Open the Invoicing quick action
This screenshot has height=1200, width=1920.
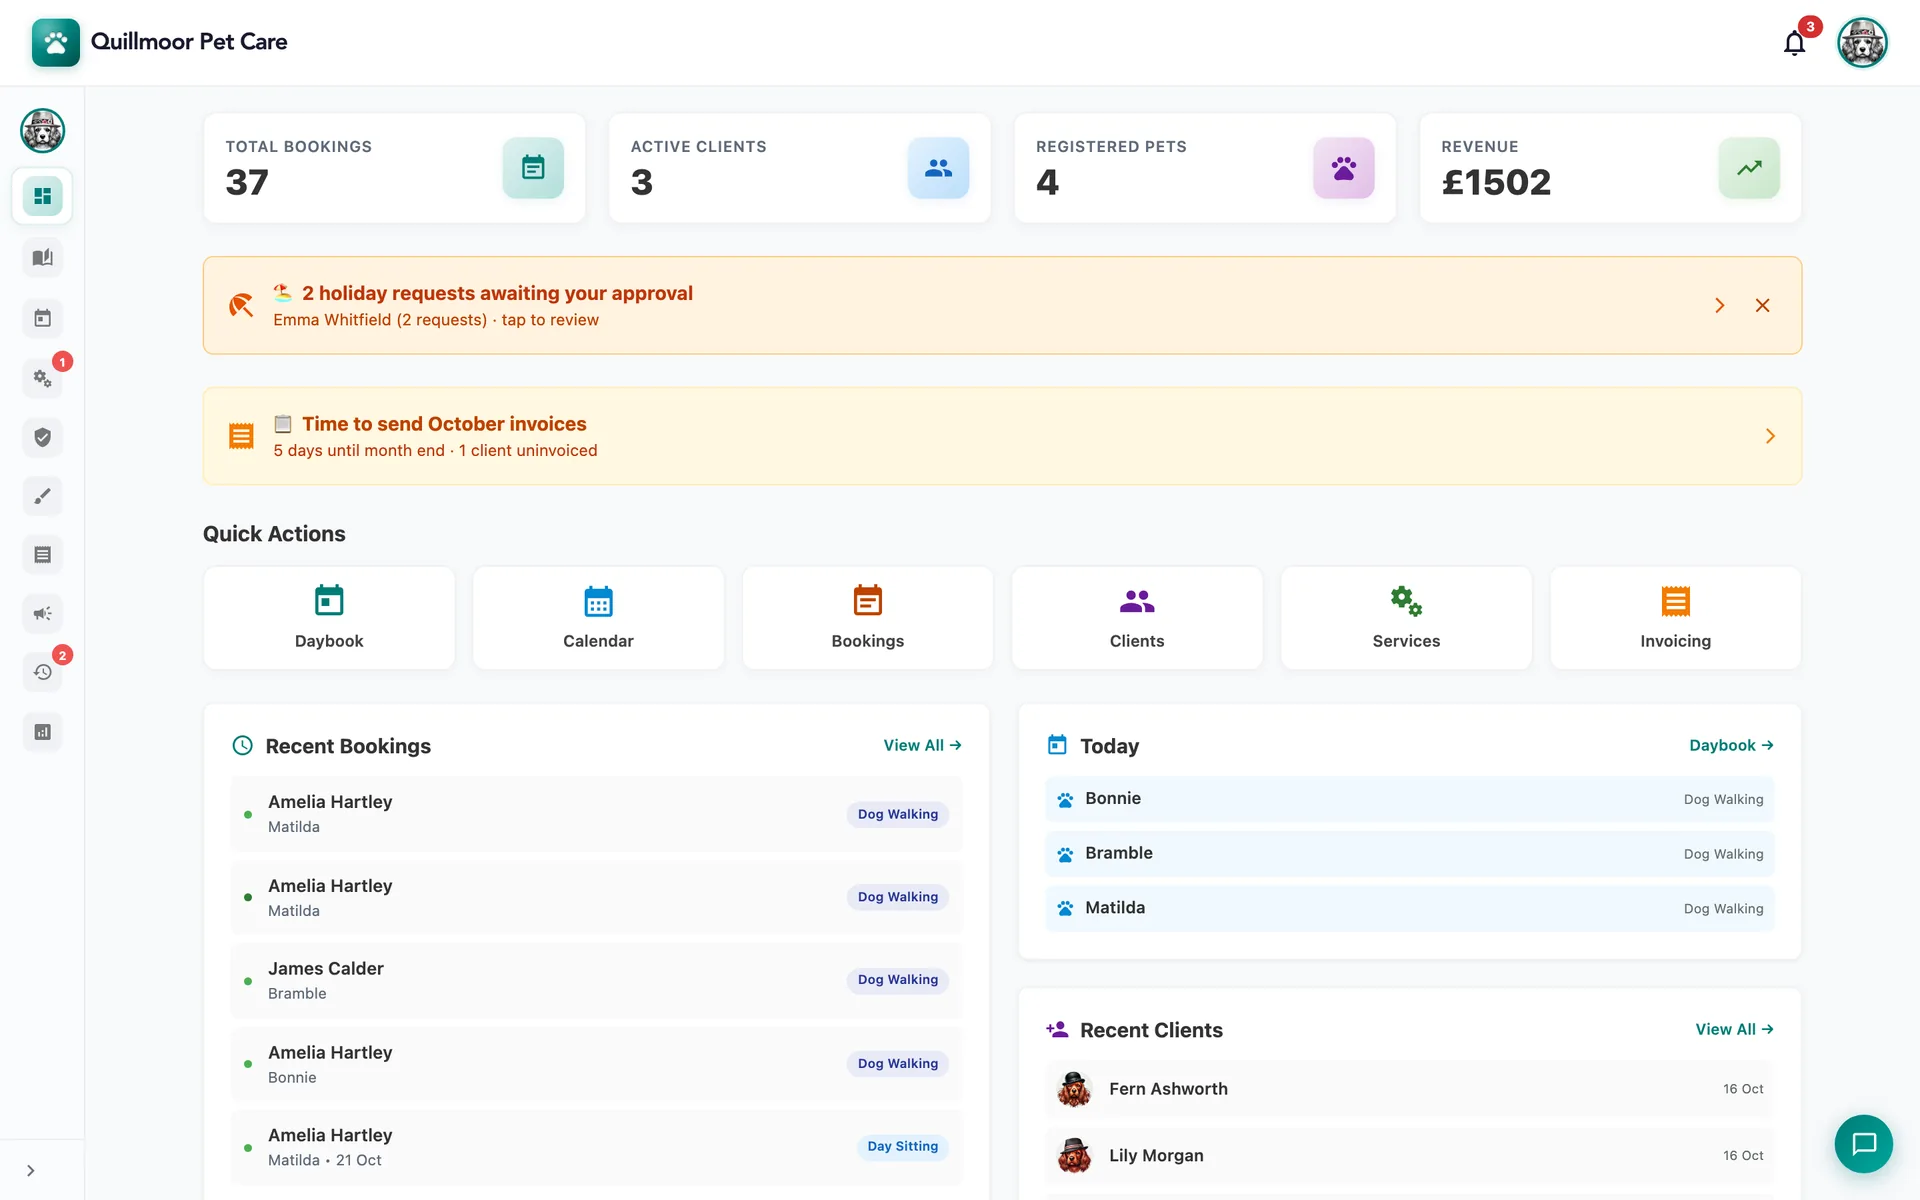tap(1676, 618)
